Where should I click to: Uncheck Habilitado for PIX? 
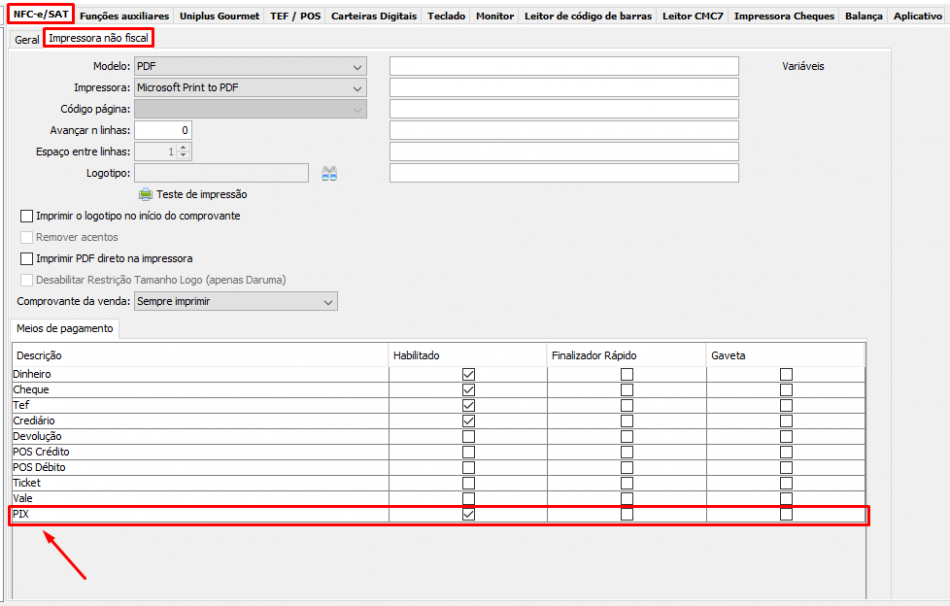click(x=468, y=514)
